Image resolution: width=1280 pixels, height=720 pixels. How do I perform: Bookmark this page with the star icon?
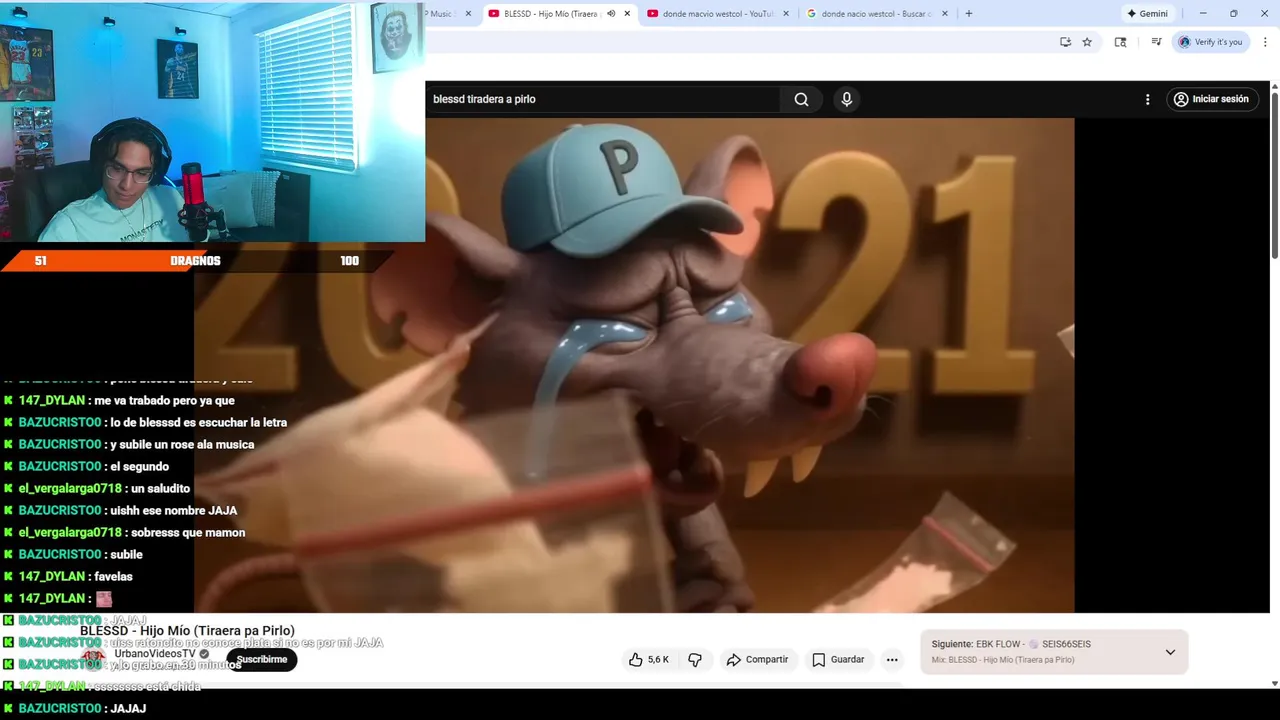click(x=1087, y=42)
